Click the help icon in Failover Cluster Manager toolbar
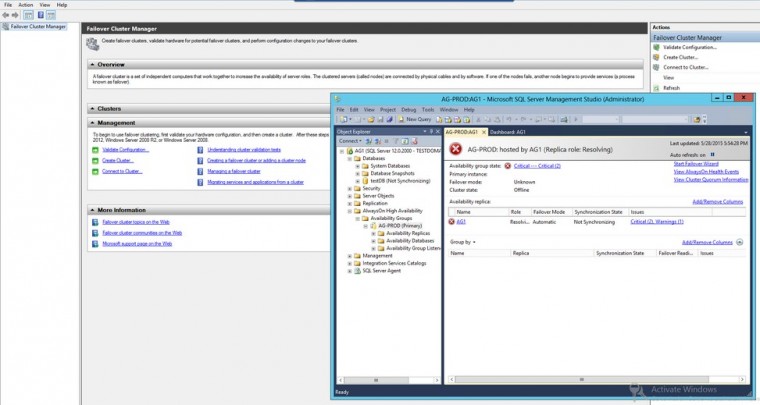This screenshot has width=760, height=405. [40, 15]
